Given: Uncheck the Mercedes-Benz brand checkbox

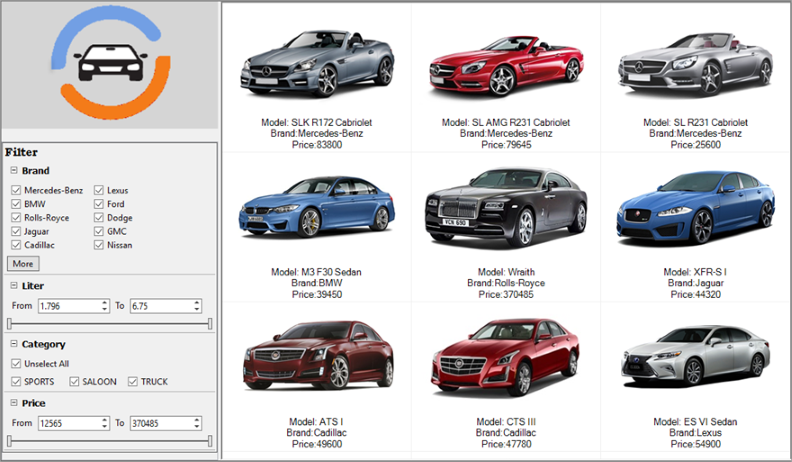Looking at the screenshot, I should click(16, 190).
